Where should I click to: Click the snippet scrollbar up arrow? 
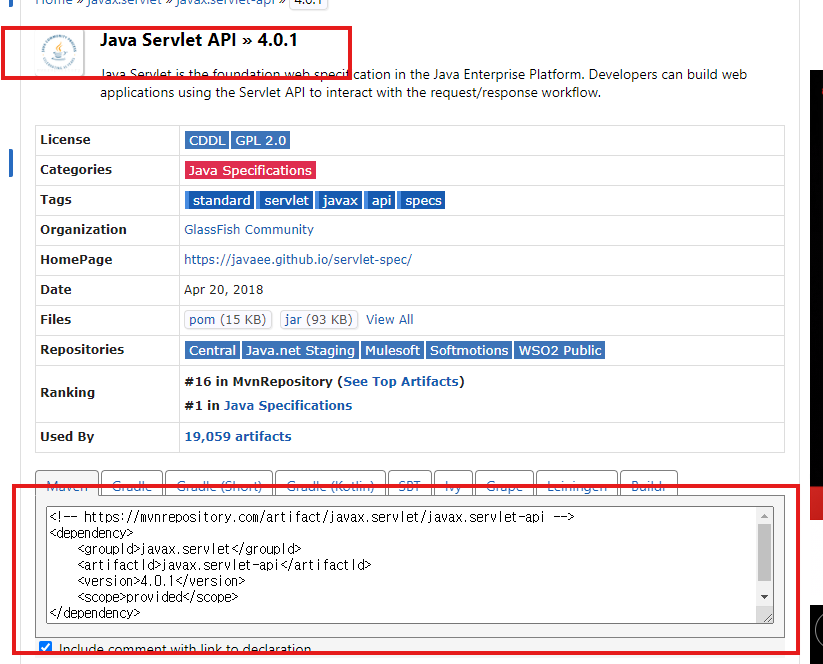click(x=764, y=517)
